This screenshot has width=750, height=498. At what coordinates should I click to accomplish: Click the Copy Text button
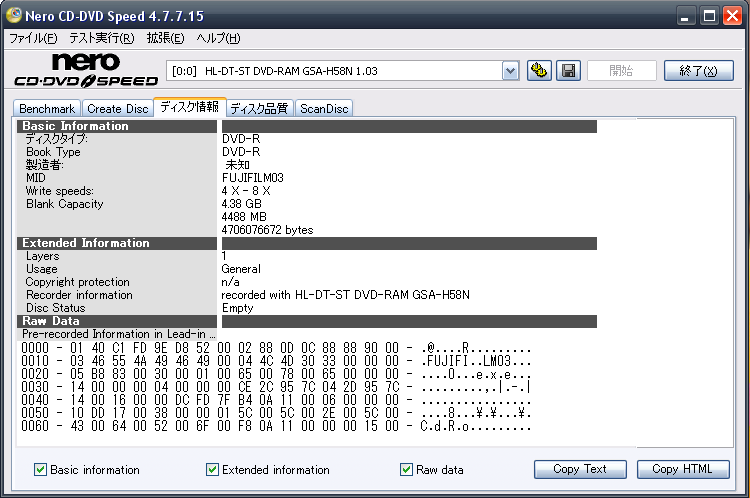[580, 469]
